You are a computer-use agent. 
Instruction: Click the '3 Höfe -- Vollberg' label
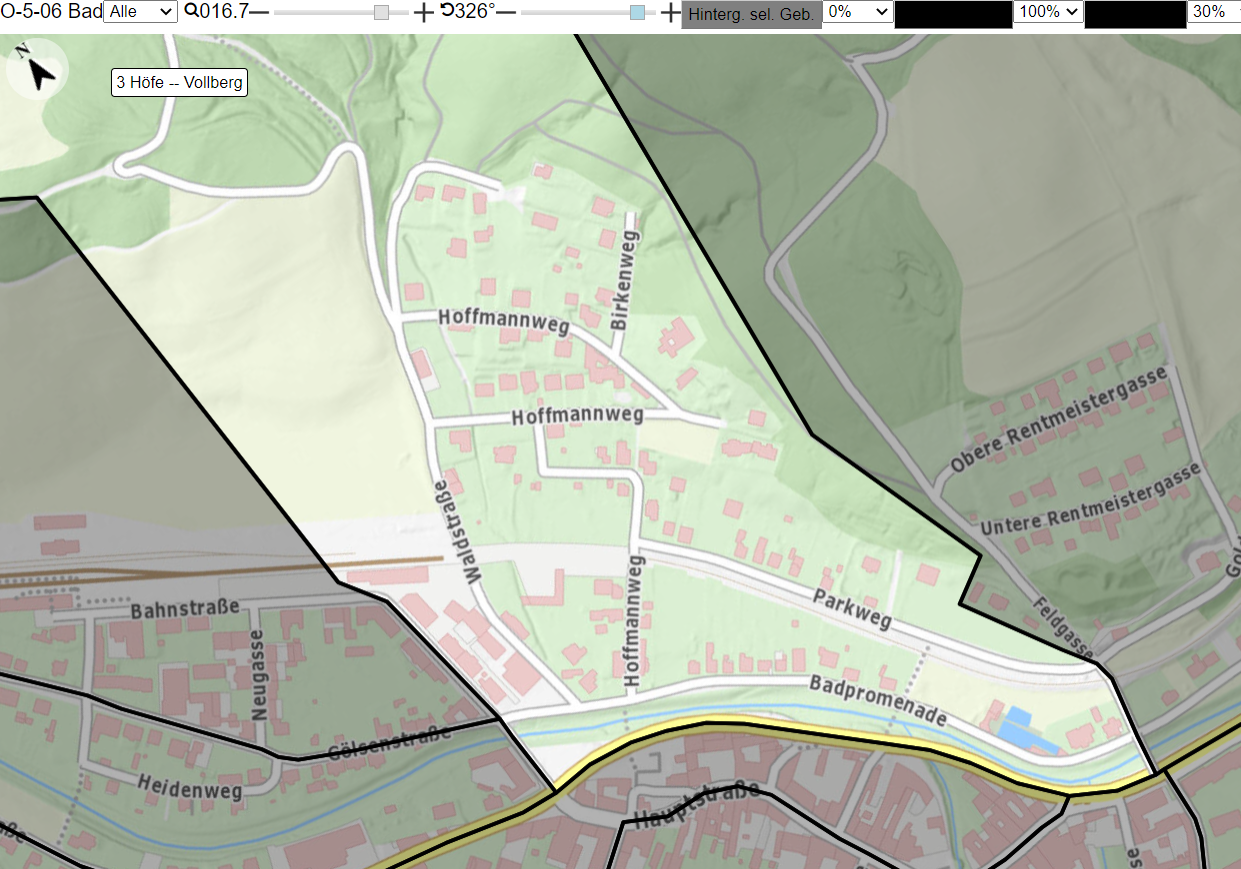(179, 83)
